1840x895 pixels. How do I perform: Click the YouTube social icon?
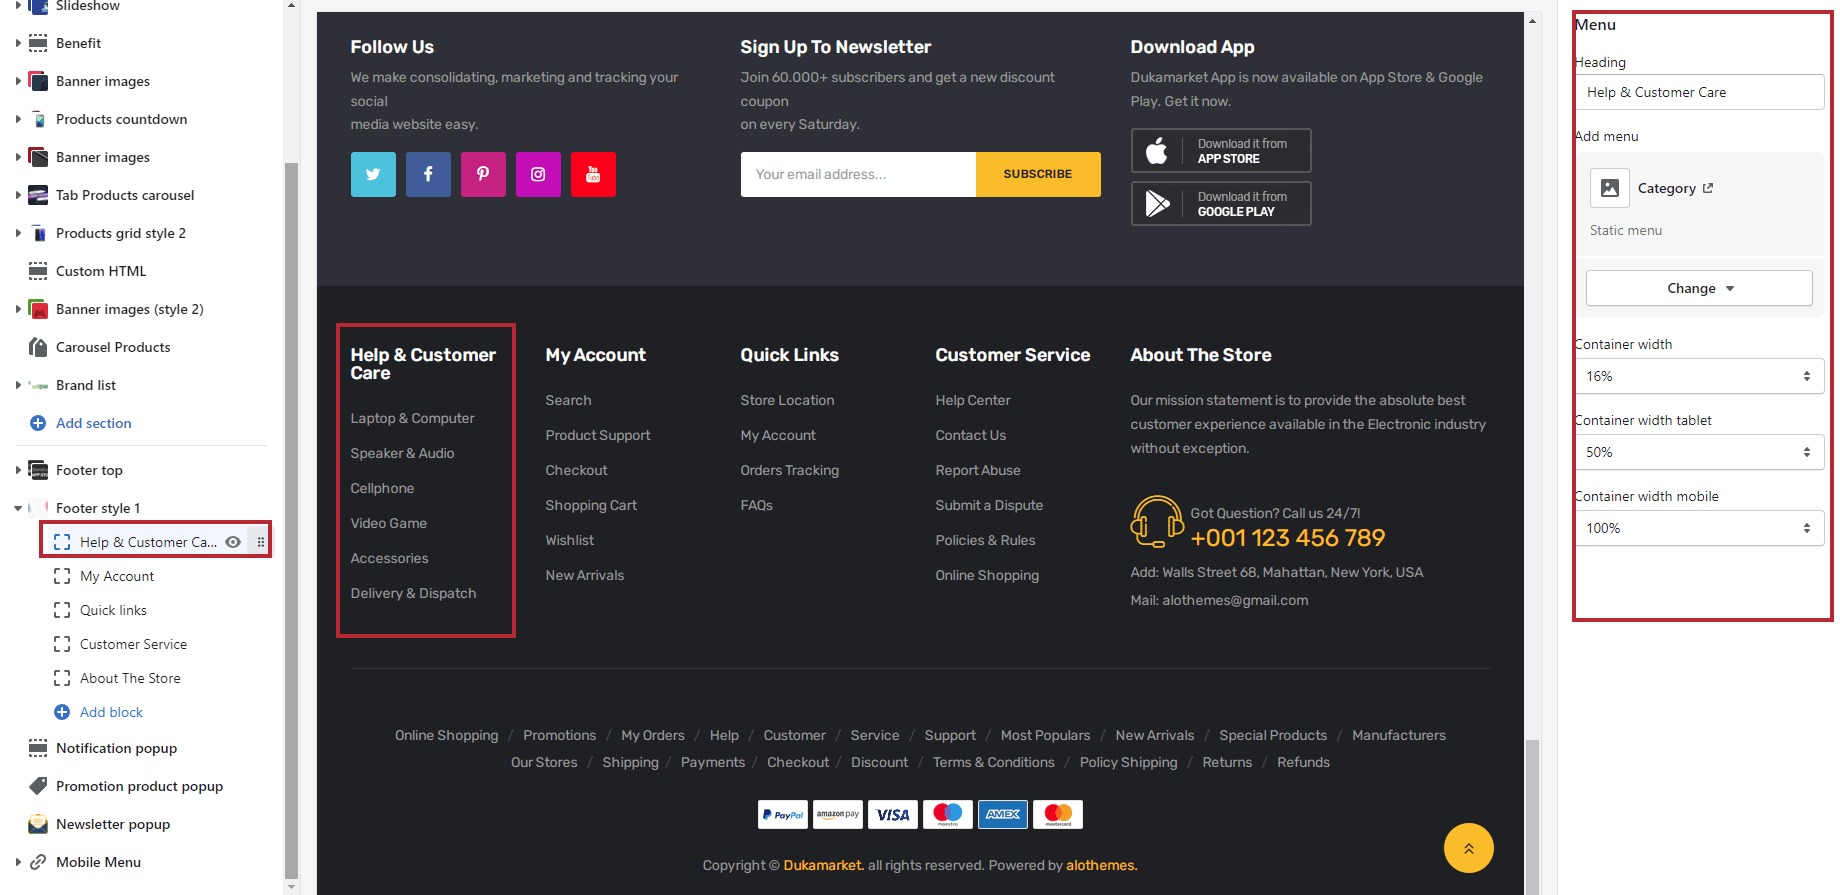click(593, 174)
